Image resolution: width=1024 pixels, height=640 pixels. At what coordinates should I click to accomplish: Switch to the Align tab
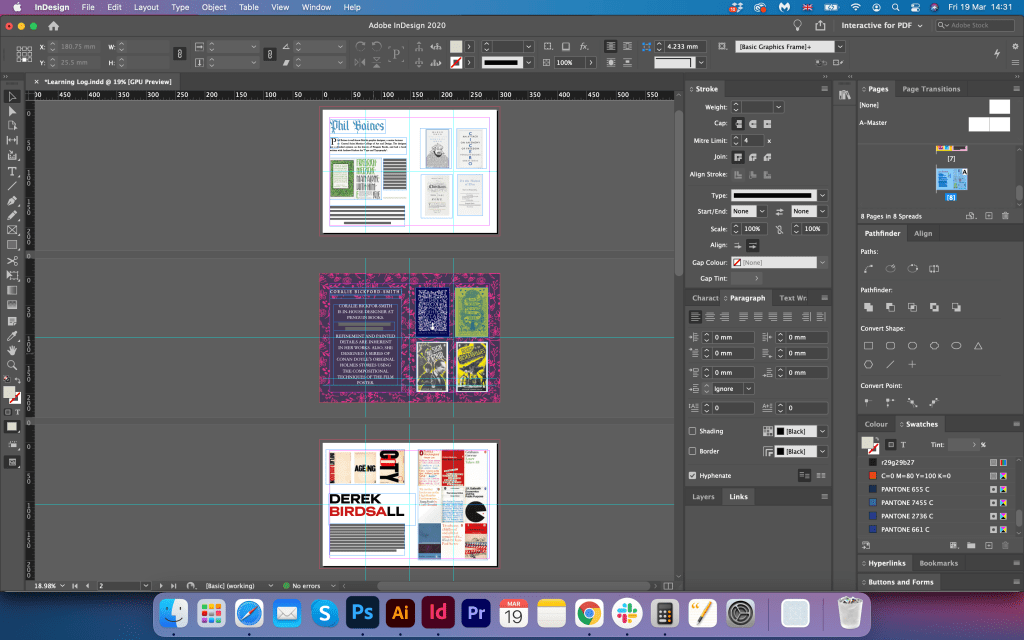[x=923, y=233]
